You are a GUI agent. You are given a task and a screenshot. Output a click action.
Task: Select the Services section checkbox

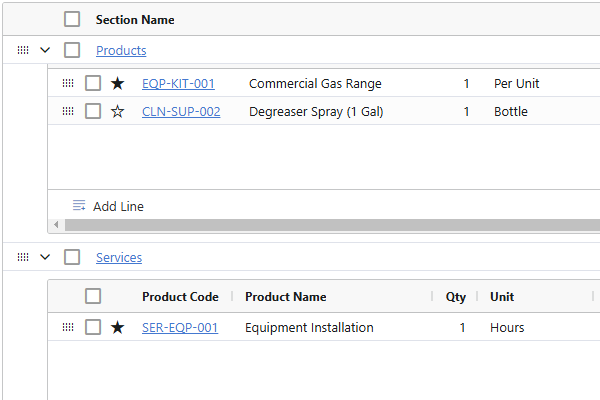(72, 257)
